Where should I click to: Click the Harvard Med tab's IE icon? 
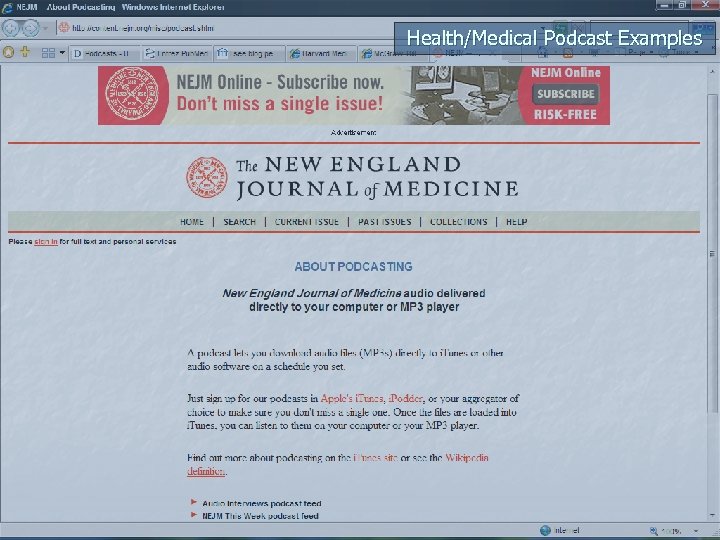point(295,54)
